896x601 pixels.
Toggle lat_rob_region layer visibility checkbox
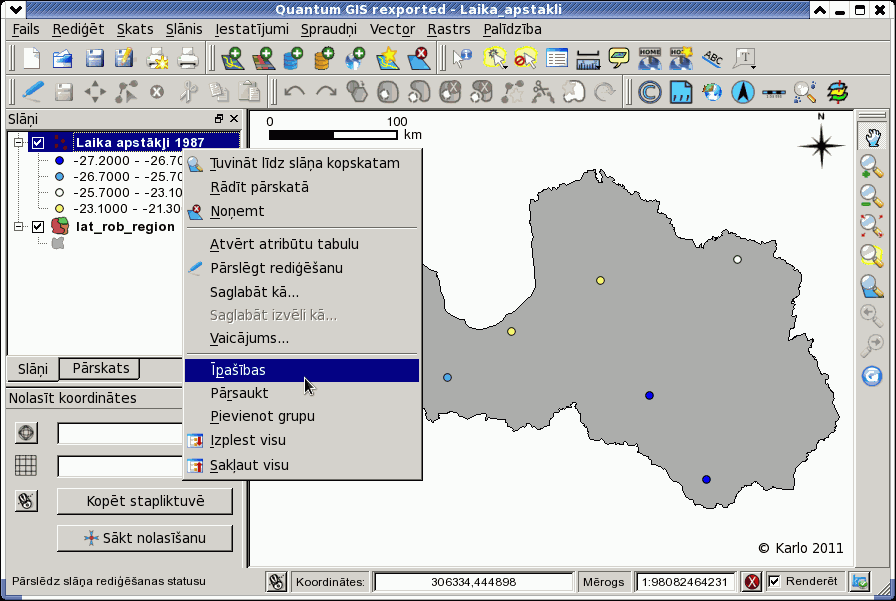(38, 227)
